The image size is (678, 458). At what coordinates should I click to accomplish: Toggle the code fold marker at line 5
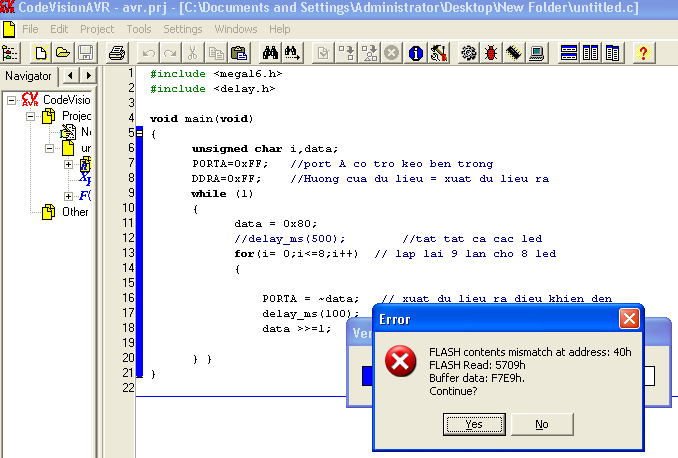pyautogui.click(x=139, y=134)
